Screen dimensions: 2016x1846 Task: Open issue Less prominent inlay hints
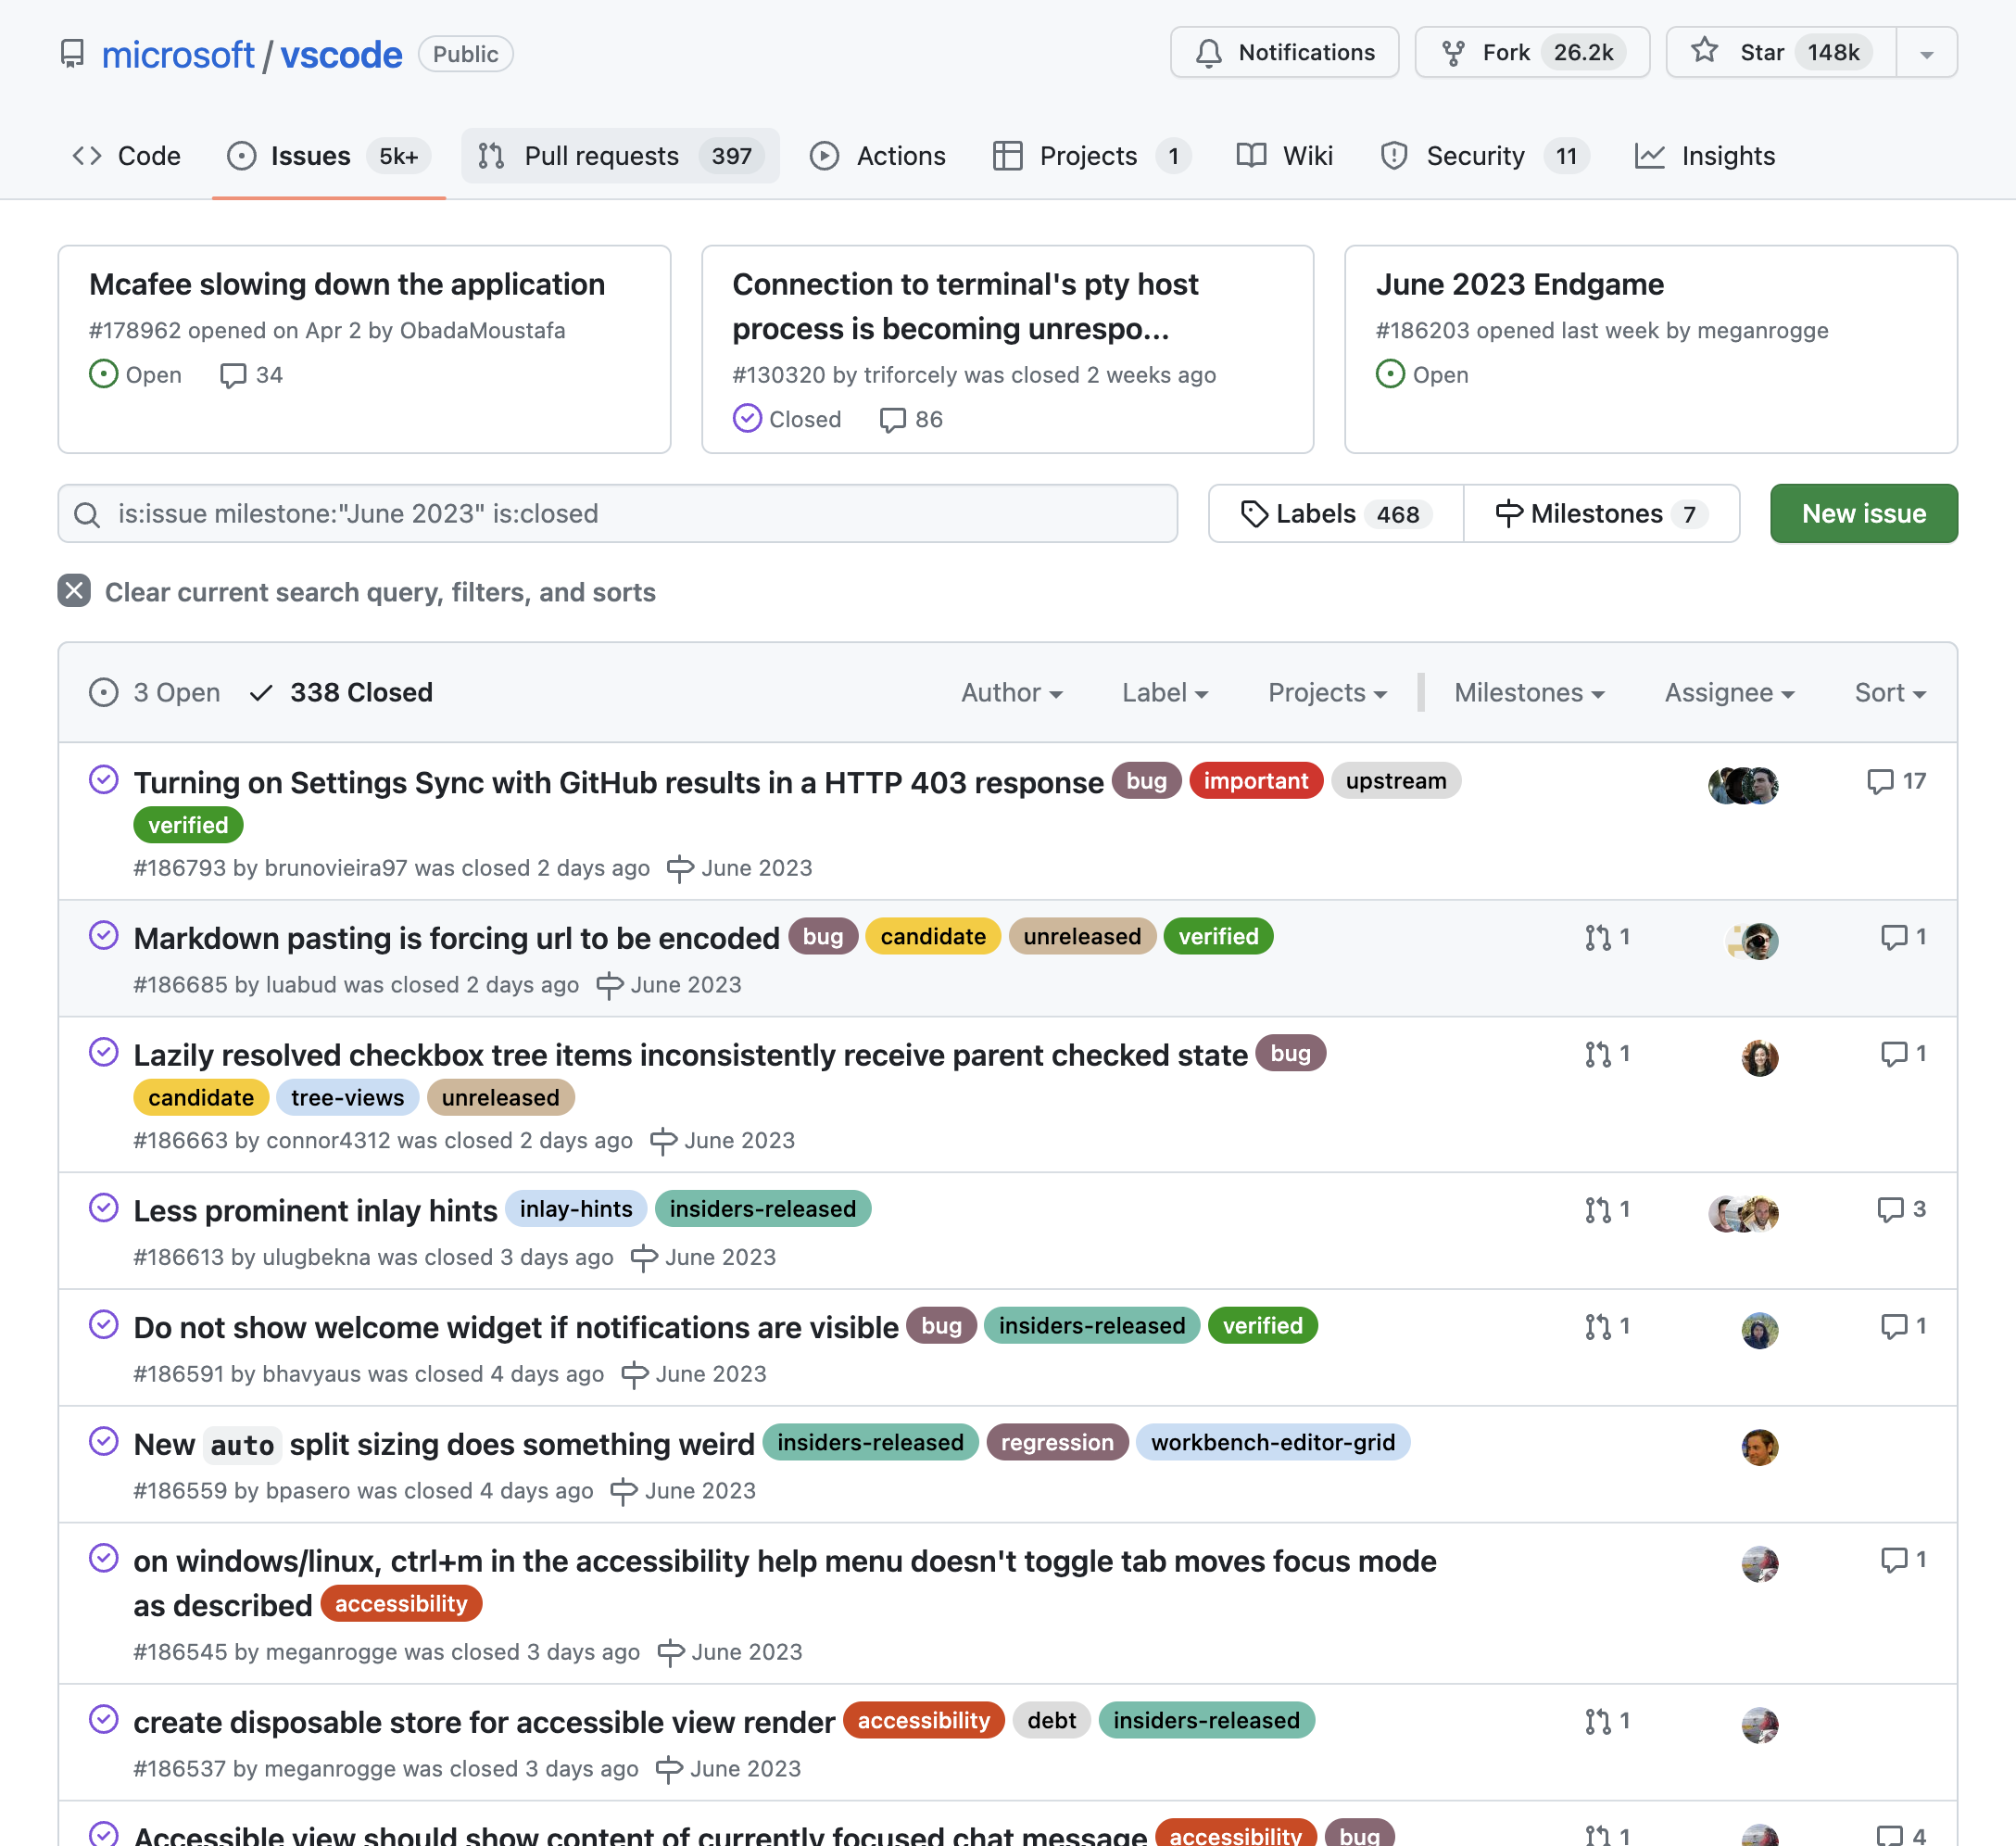click(x=315, y=1211)
